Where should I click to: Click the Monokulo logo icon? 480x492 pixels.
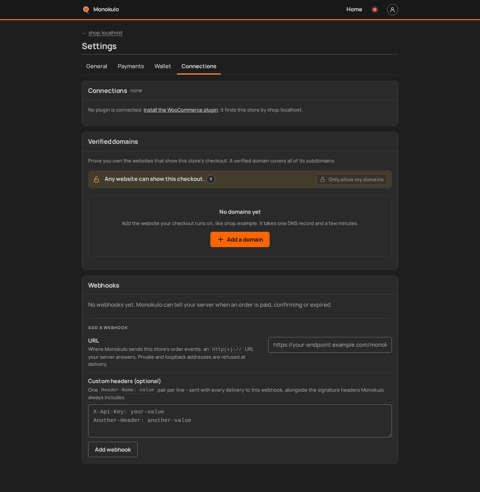(86, 9)
